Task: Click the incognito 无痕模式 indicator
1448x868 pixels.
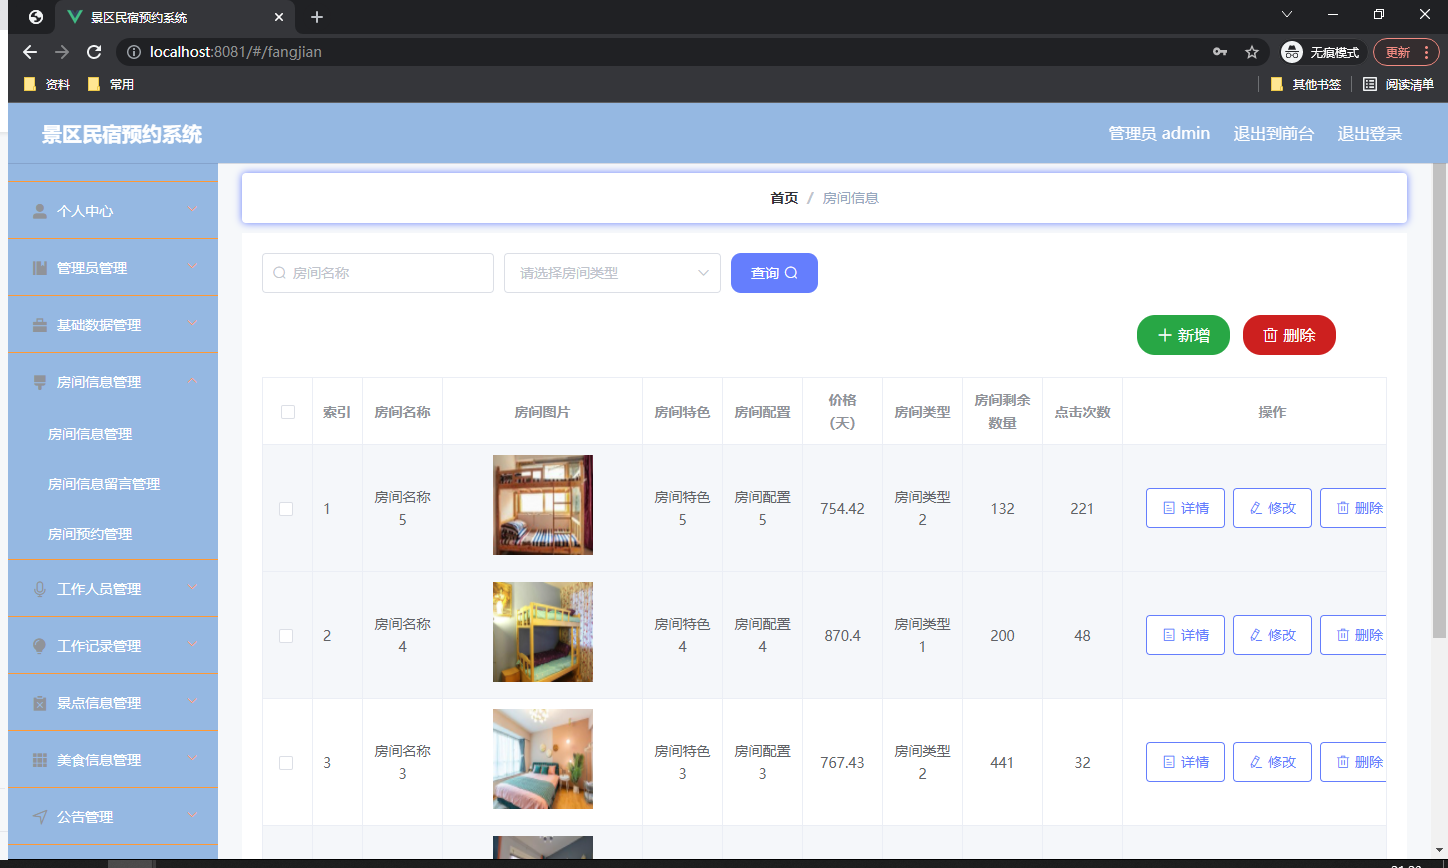Action: [1324, 52]
